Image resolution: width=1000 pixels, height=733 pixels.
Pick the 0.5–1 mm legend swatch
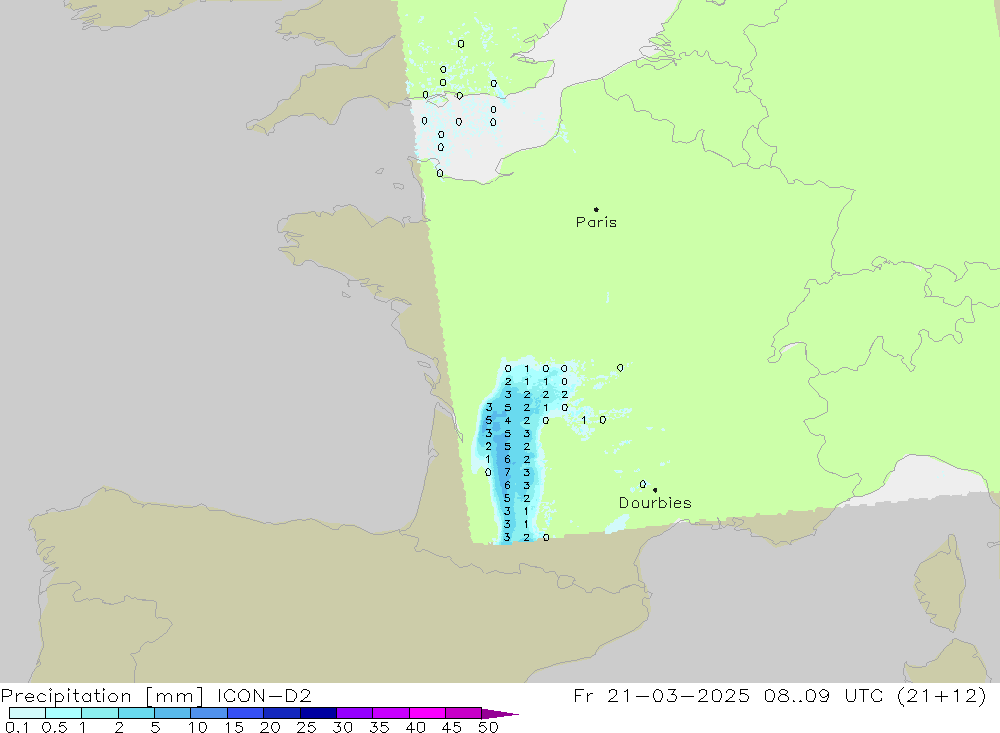tap(63, 713)
